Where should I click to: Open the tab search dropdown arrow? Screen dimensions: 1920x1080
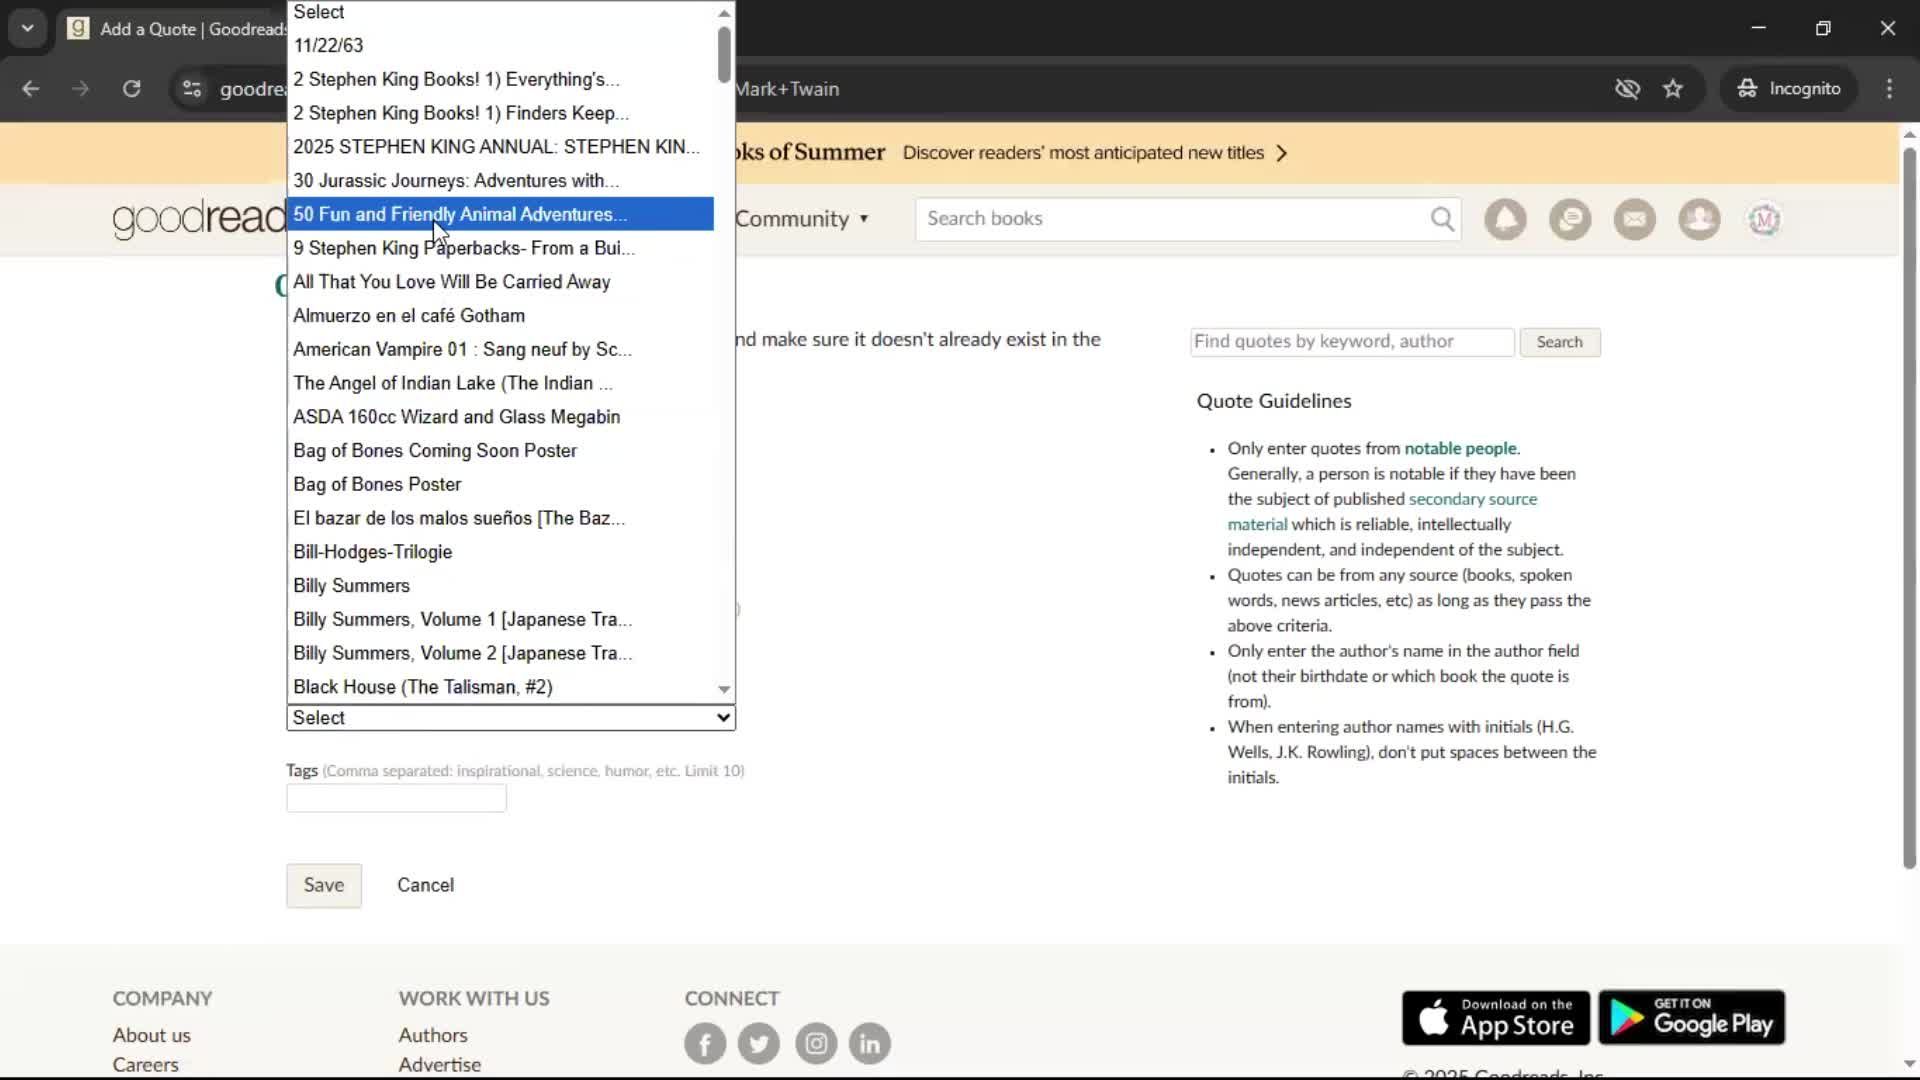click(28, 28)
